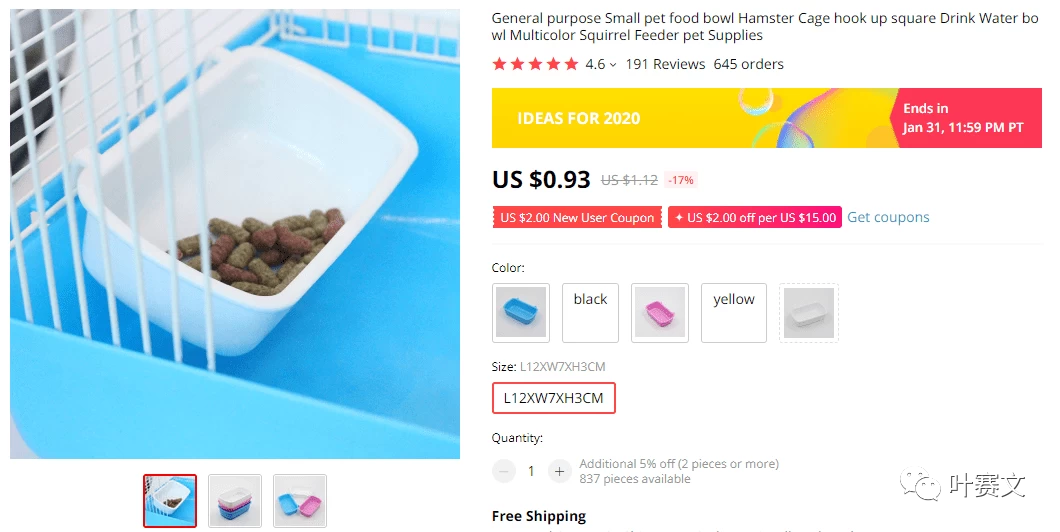
Task: Open the 191 Reviews link
Action: pos(665,64)
